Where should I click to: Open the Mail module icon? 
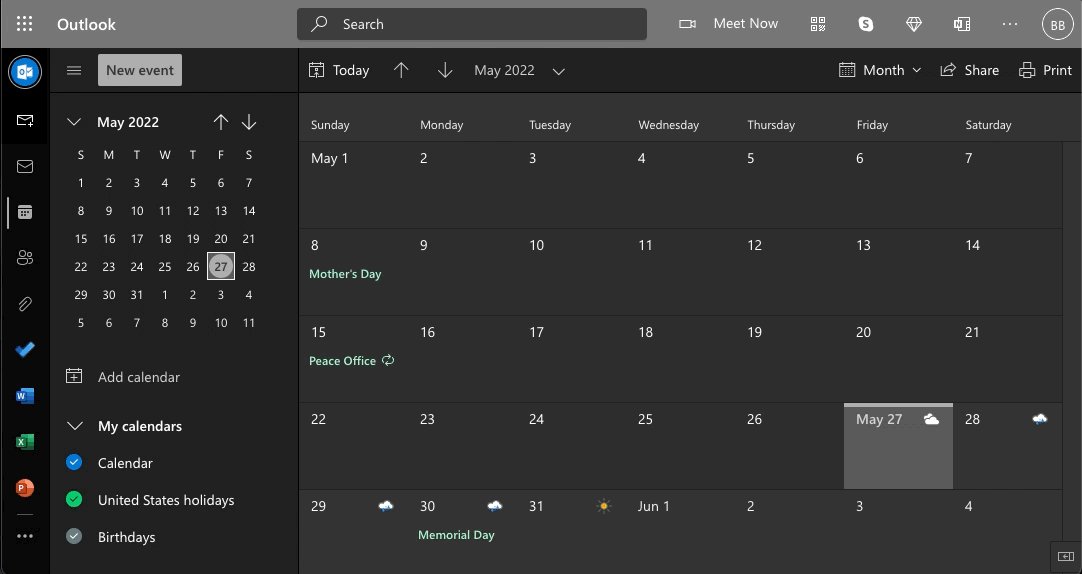[25, 166]
